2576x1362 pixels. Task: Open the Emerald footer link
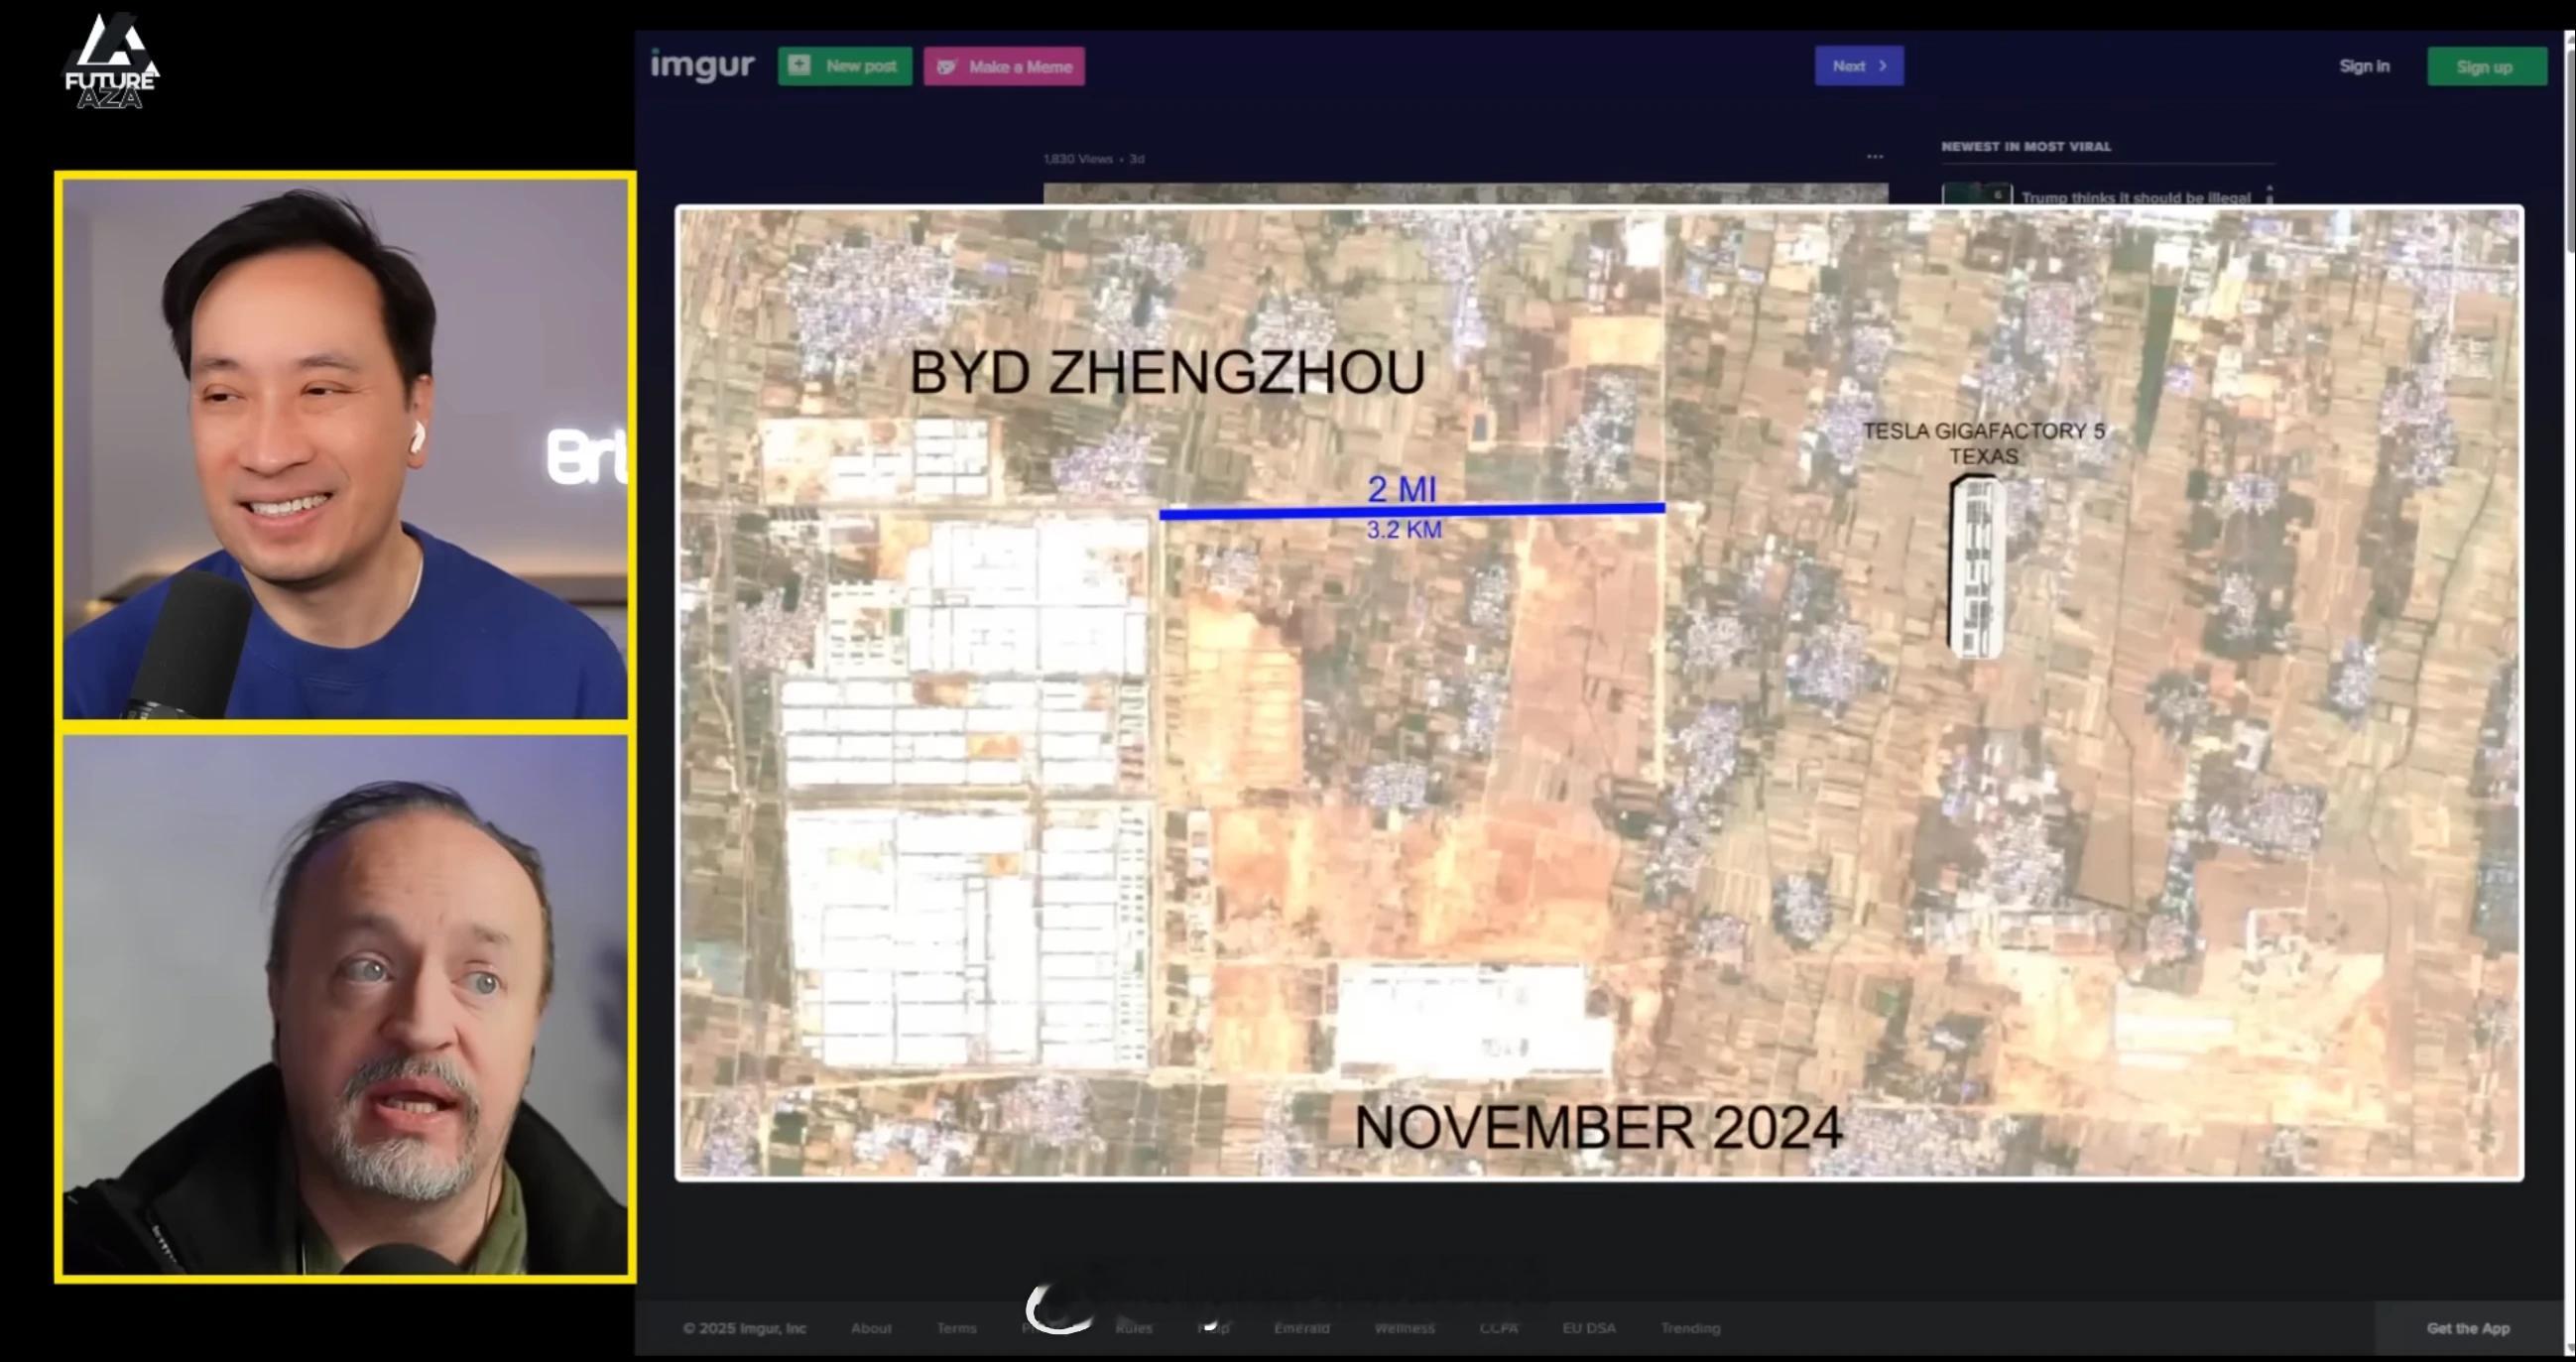point(1301,1328)
